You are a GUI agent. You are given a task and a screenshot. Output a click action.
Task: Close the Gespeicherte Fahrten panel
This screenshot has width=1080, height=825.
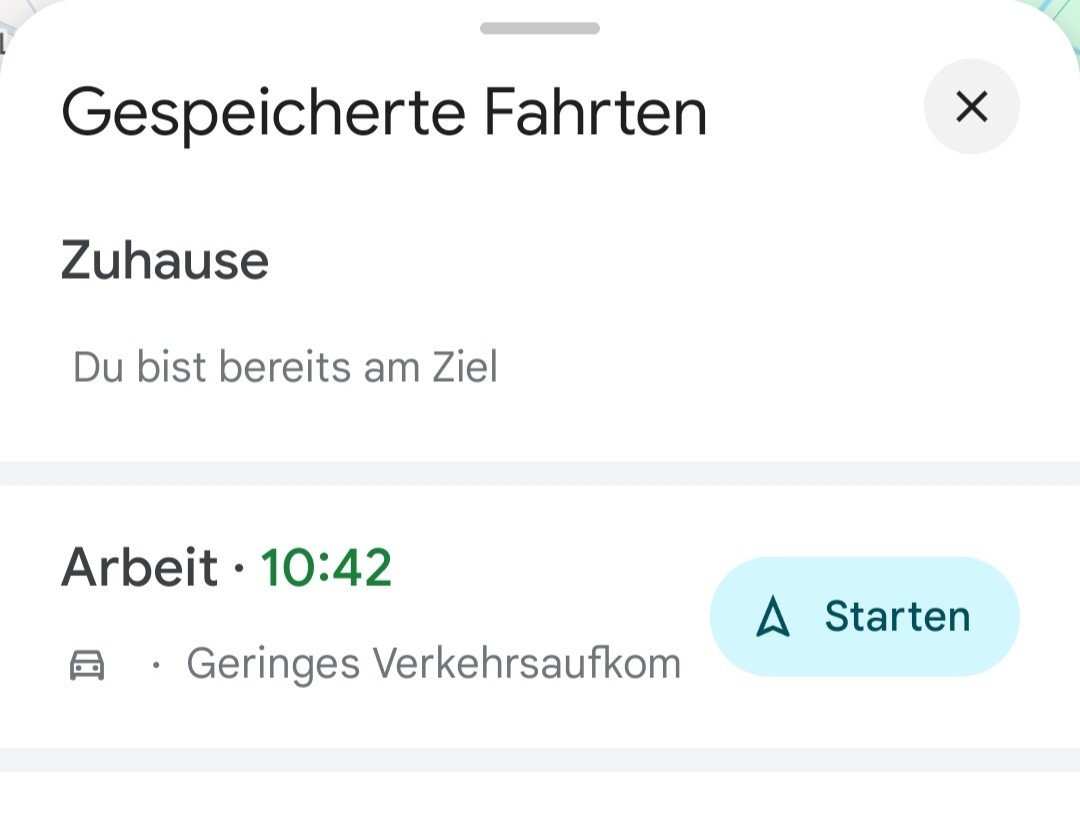point(971,106)
